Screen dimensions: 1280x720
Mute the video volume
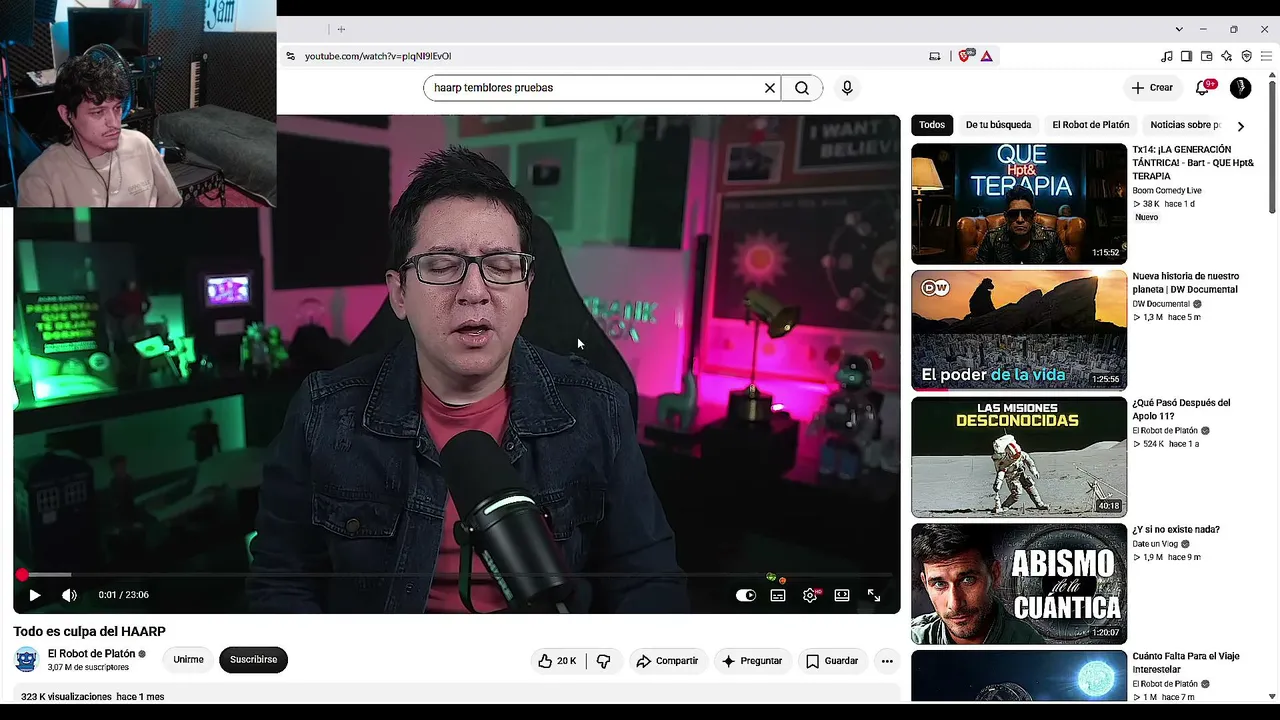(69, 595)
